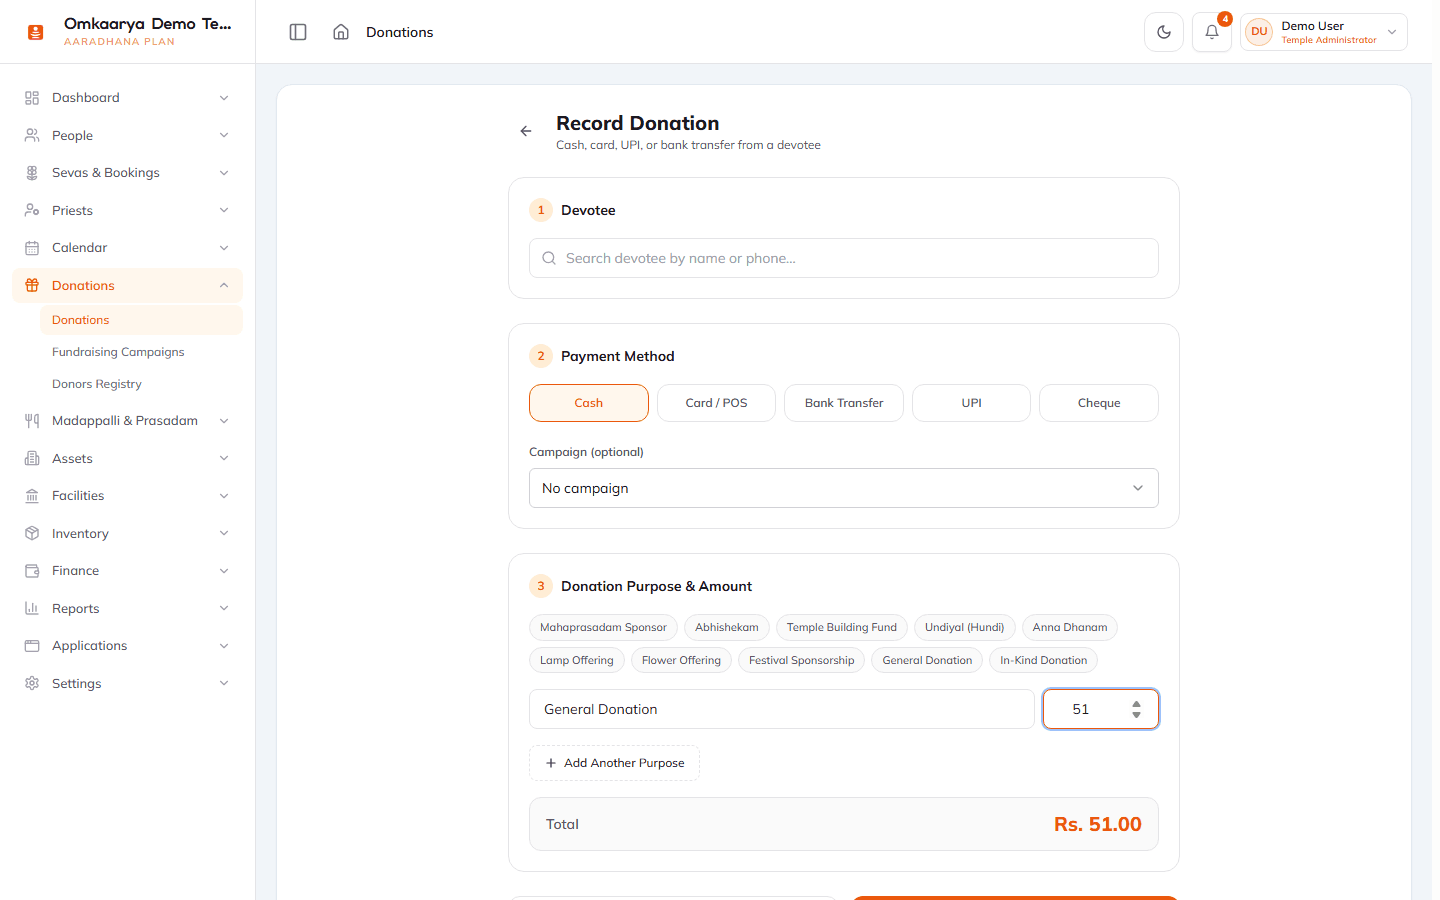
Task: Open the Campaign dropdown
Action: (844, 488)
